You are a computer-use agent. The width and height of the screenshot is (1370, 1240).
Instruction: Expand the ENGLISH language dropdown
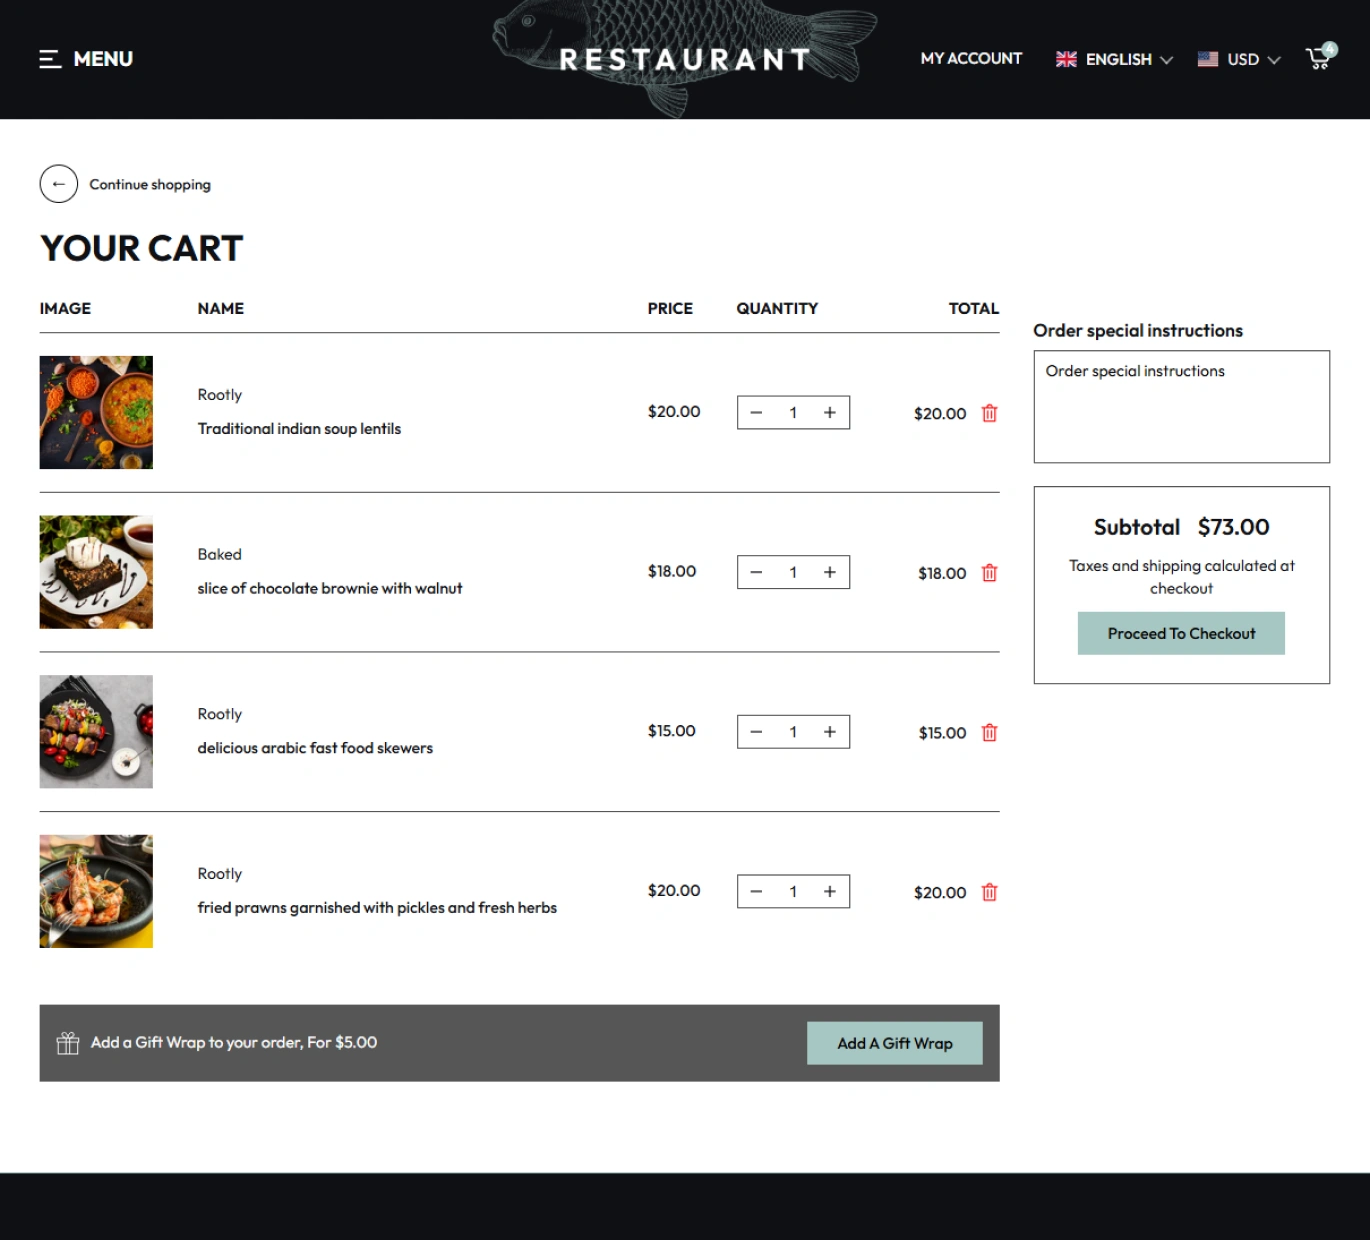[1114, 59]
